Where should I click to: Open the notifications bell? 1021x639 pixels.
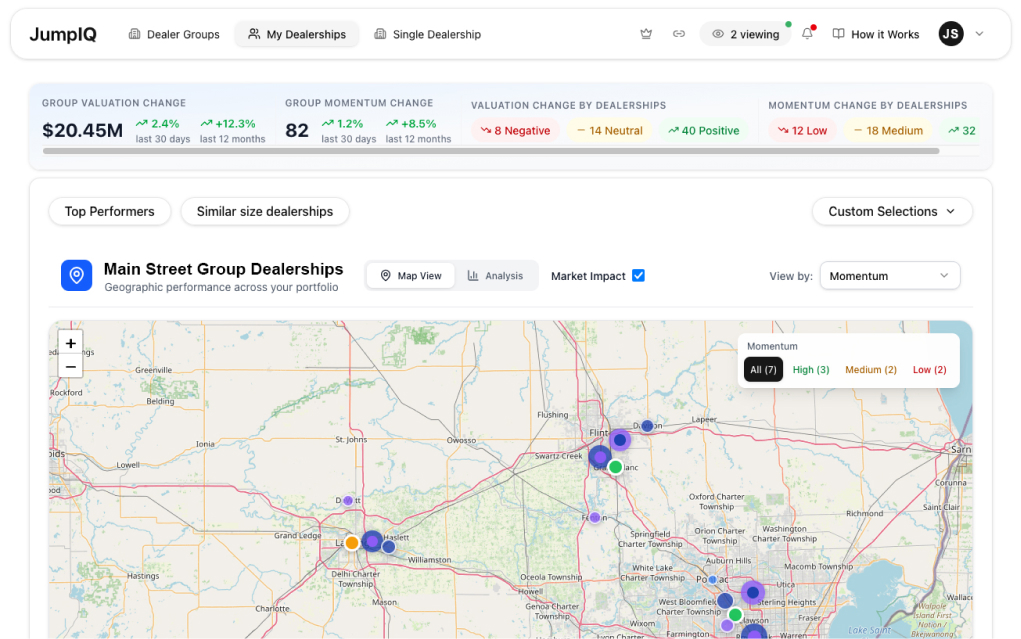[808, 34]
